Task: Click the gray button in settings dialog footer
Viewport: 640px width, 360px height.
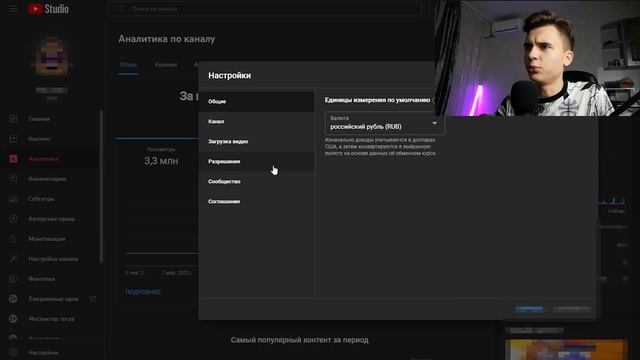Action: [572, 309]
